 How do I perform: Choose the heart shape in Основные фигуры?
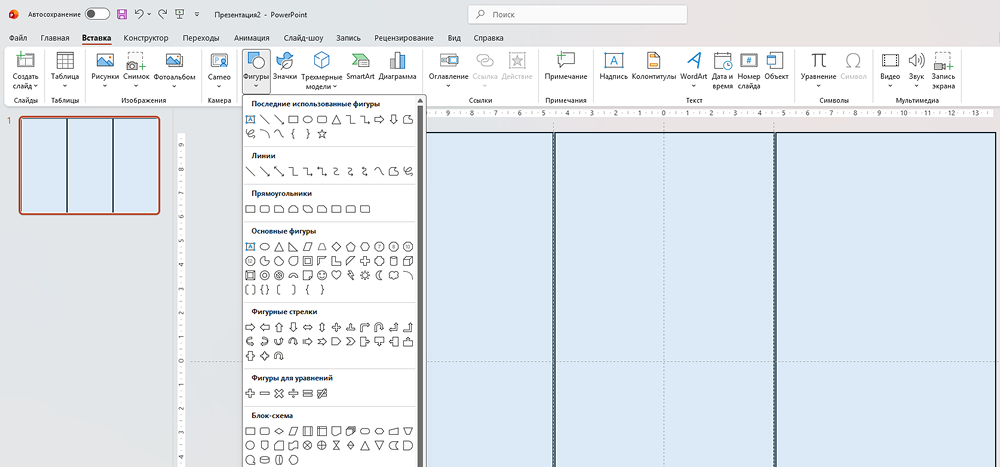pos(337,276)
